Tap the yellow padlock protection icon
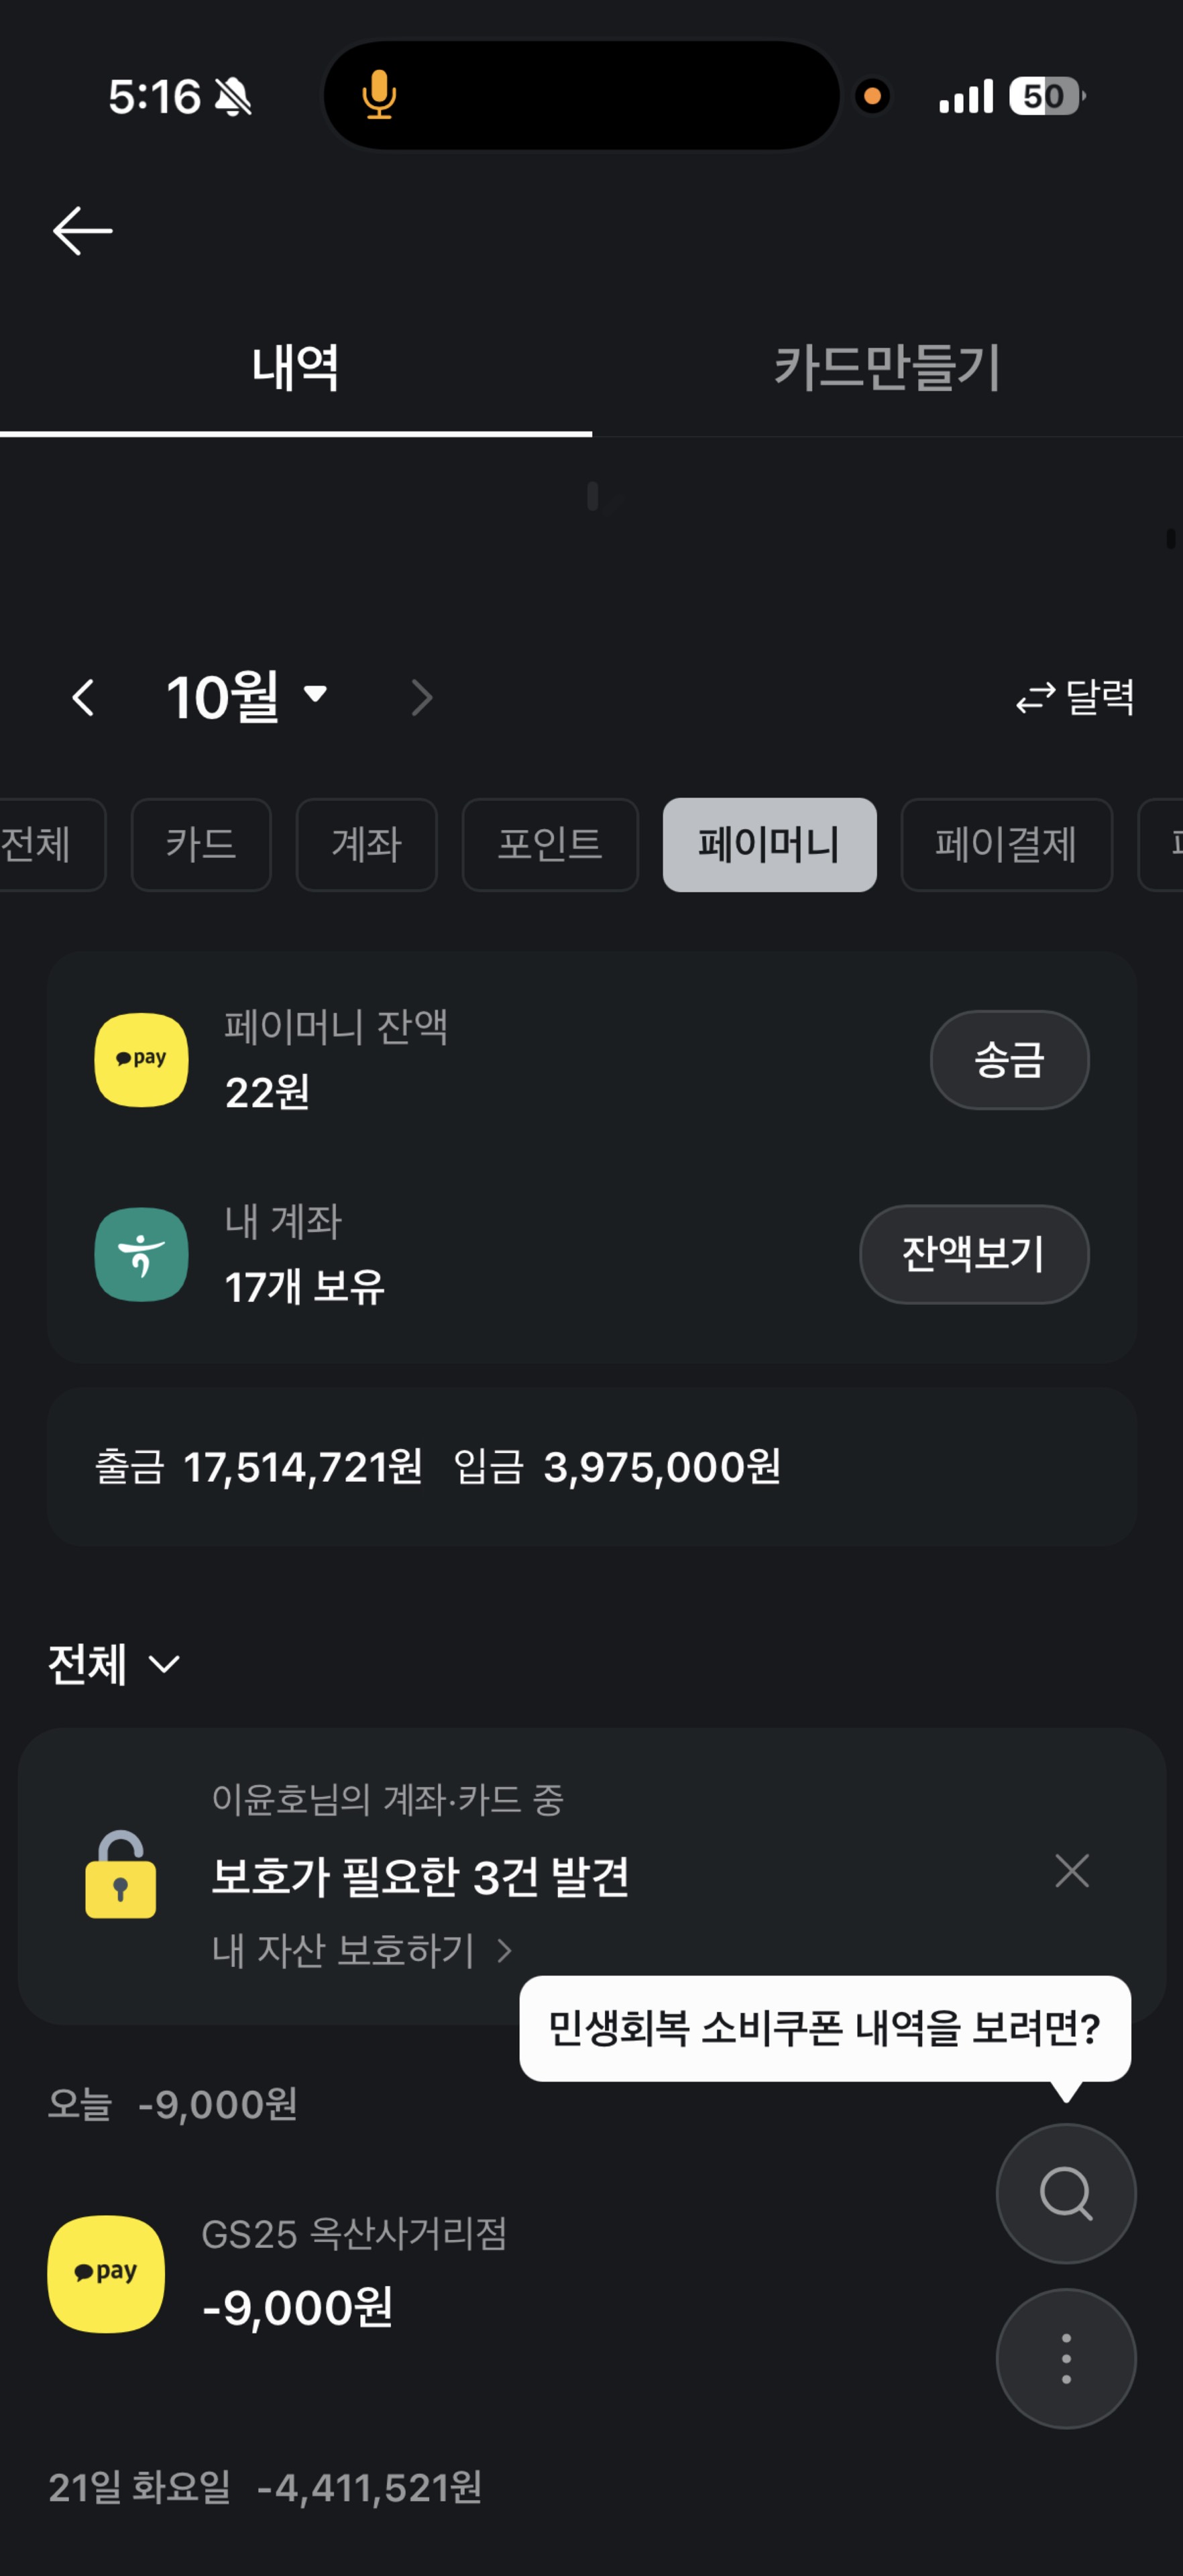This screenshot has height=2576, width=1183. (x=121, y=1875)
